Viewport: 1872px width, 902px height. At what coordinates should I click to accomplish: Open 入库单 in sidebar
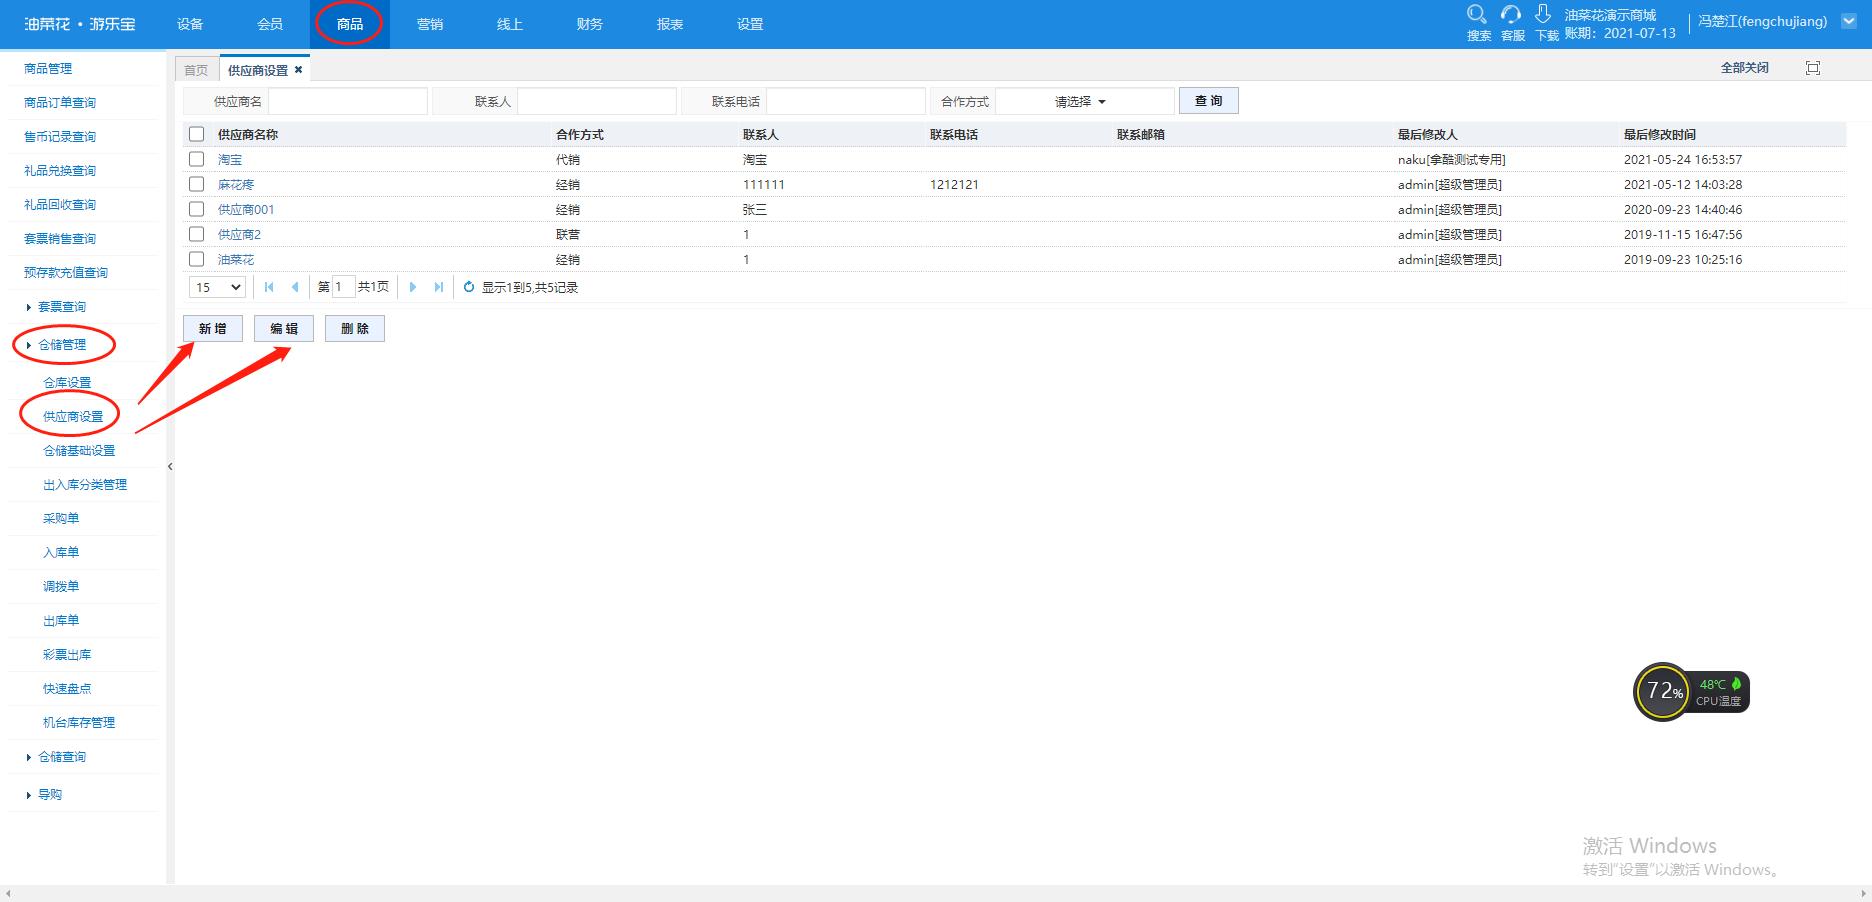[61, 553]
